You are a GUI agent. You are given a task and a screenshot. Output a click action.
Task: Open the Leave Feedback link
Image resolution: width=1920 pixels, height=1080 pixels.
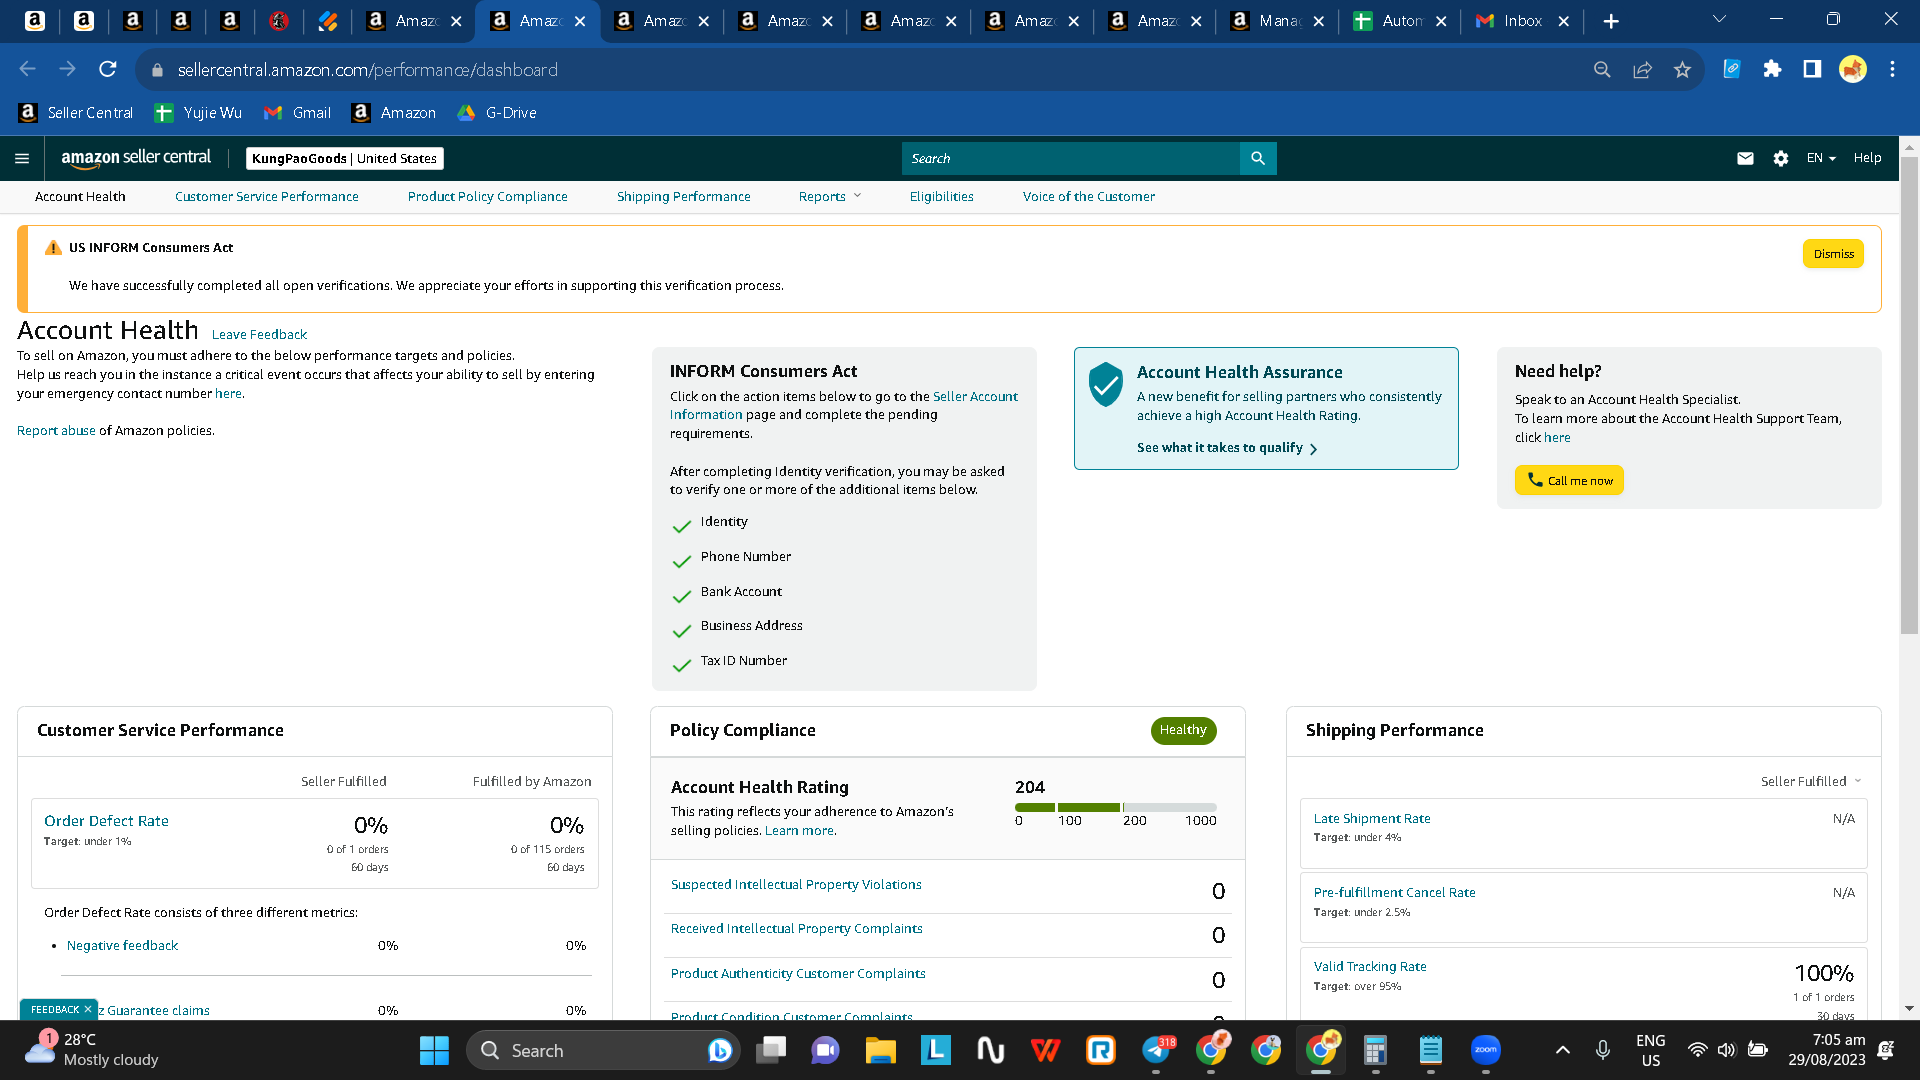click(x=259, y=335)
